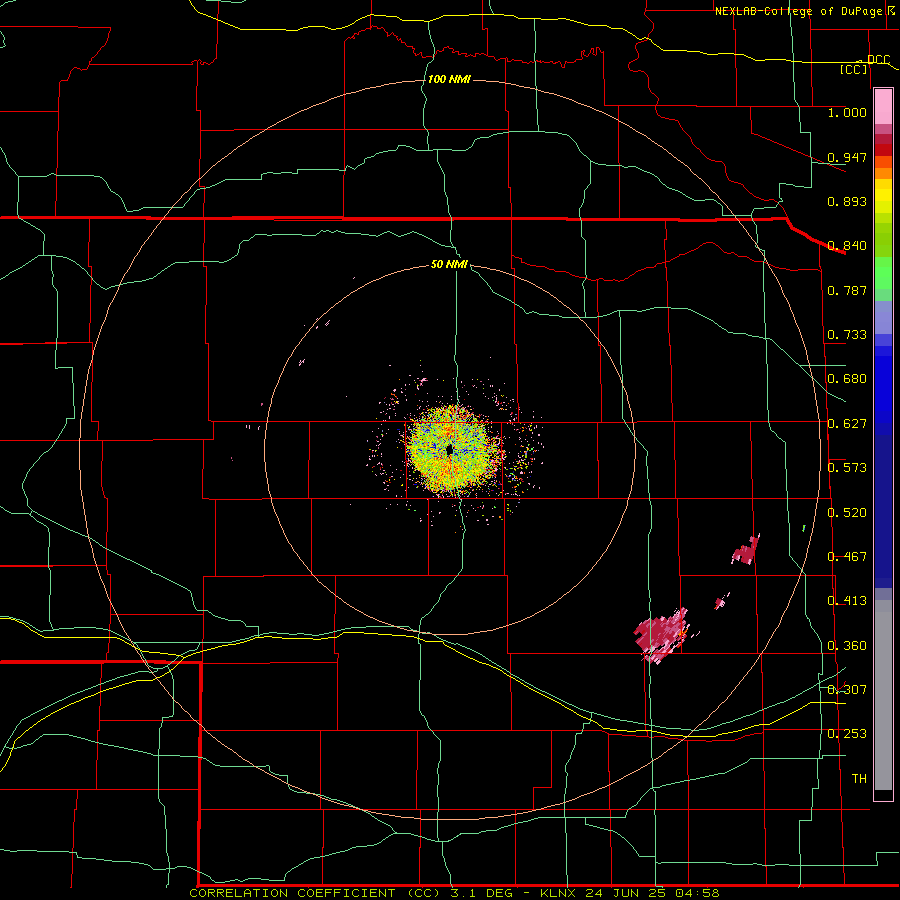Click the 0.307 scale value
Screen dimensions: 900x900
tap(847, 690)
